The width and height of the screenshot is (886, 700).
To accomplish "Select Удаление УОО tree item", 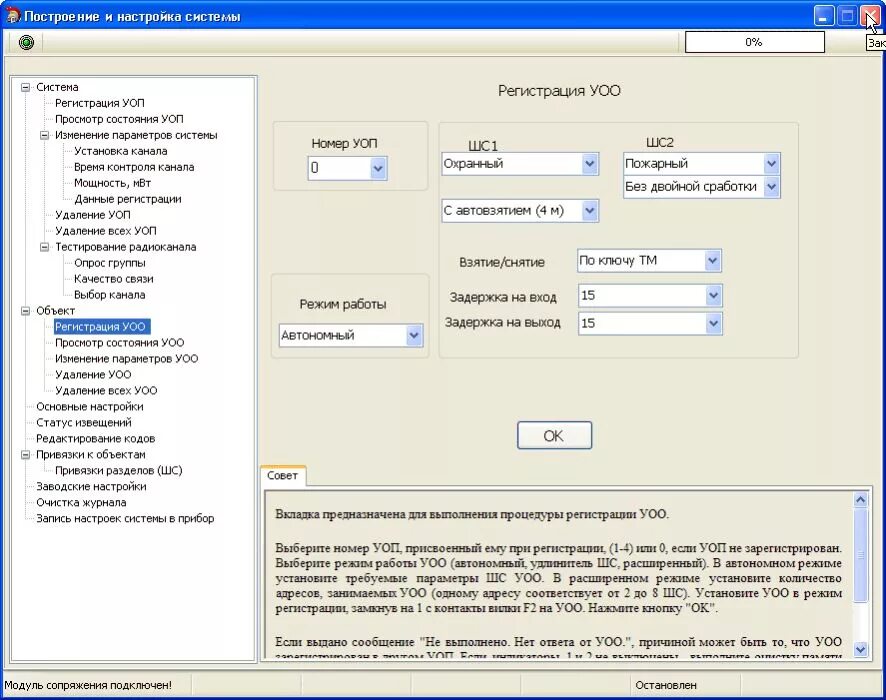I will coord(93,375).
